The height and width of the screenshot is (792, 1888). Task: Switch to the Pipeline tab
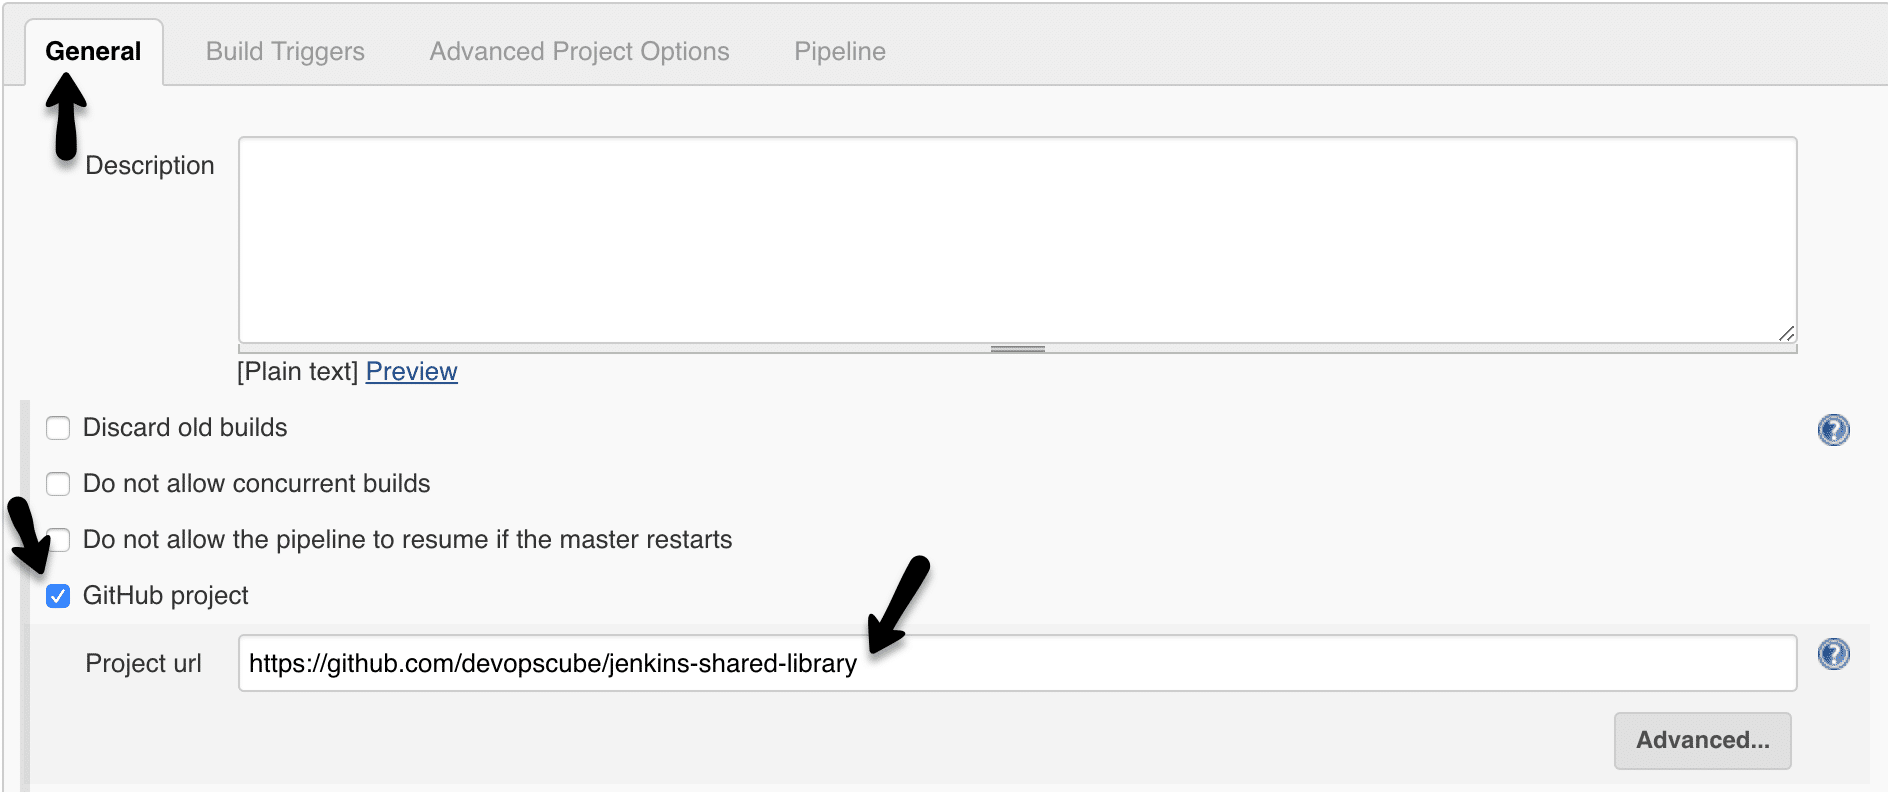[x=839, y=50]
